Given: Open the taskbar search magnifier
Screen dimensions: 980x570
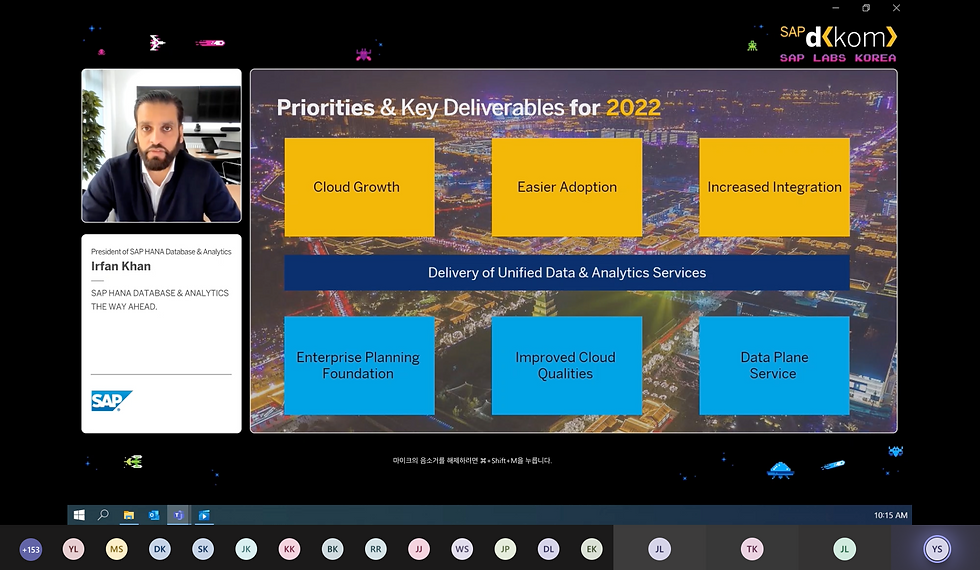Looking at the screenshot, I should [x=103, y=515].
